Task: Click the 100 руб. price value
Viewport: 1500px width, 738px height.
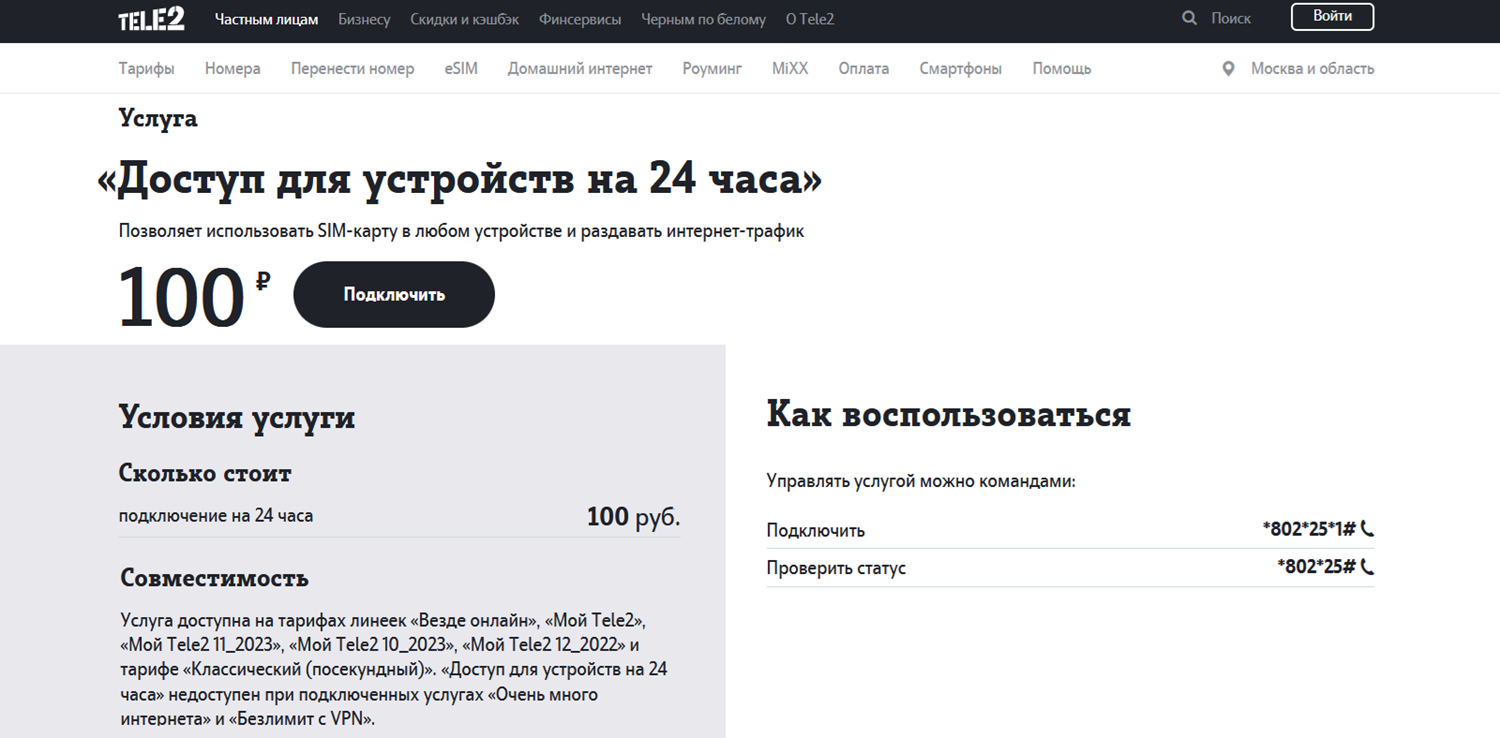Action: (633, 517)
